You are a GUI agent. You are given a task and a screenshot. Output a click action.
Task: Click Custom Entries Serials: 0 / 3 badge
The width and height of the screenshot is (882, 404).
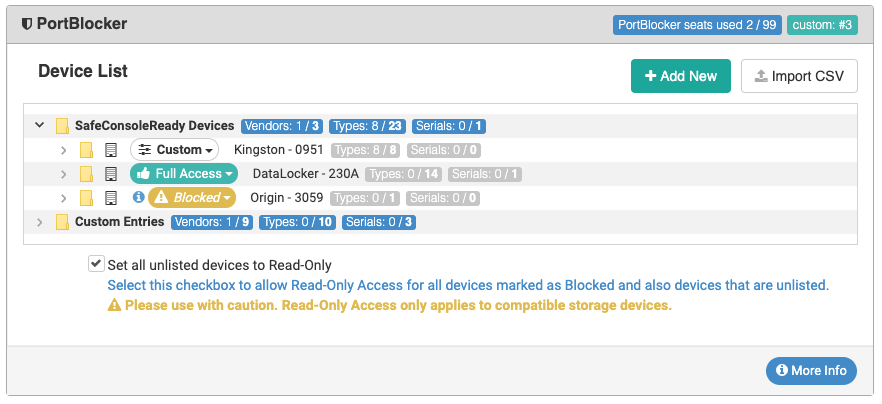(379, 222)
